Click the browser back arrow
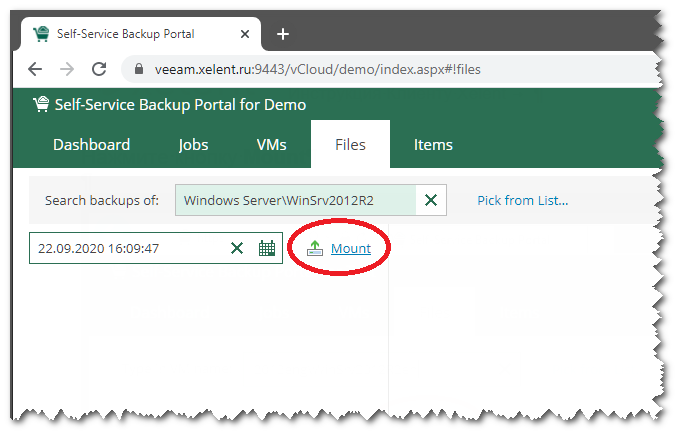The image size is (681, 437). click(x=35, y=69)
